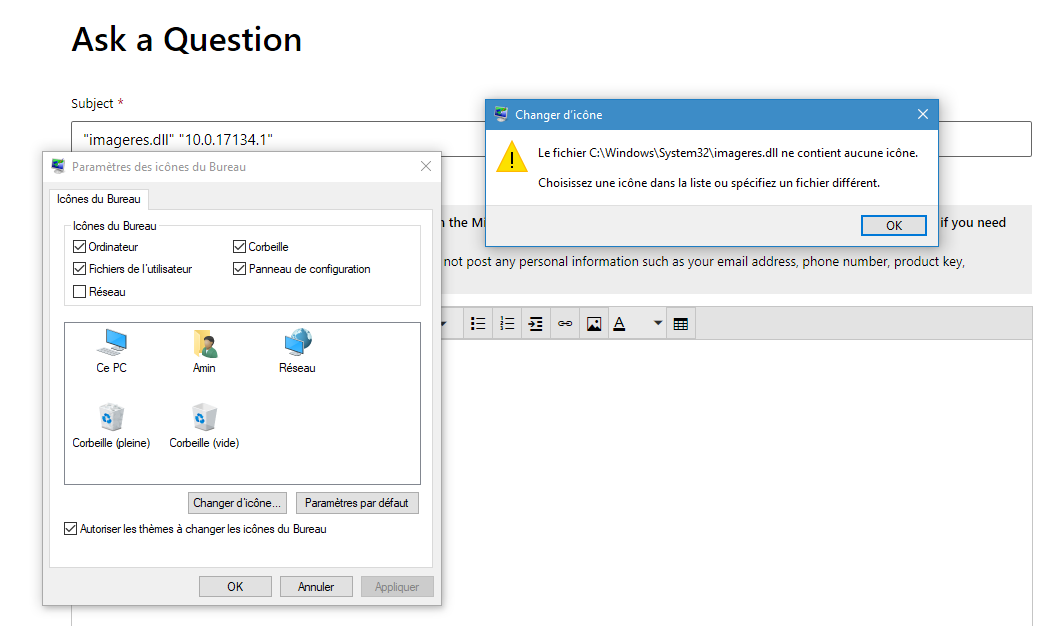Select the Corbeille (pleine) icon
1051x626 pixels.
111,426
